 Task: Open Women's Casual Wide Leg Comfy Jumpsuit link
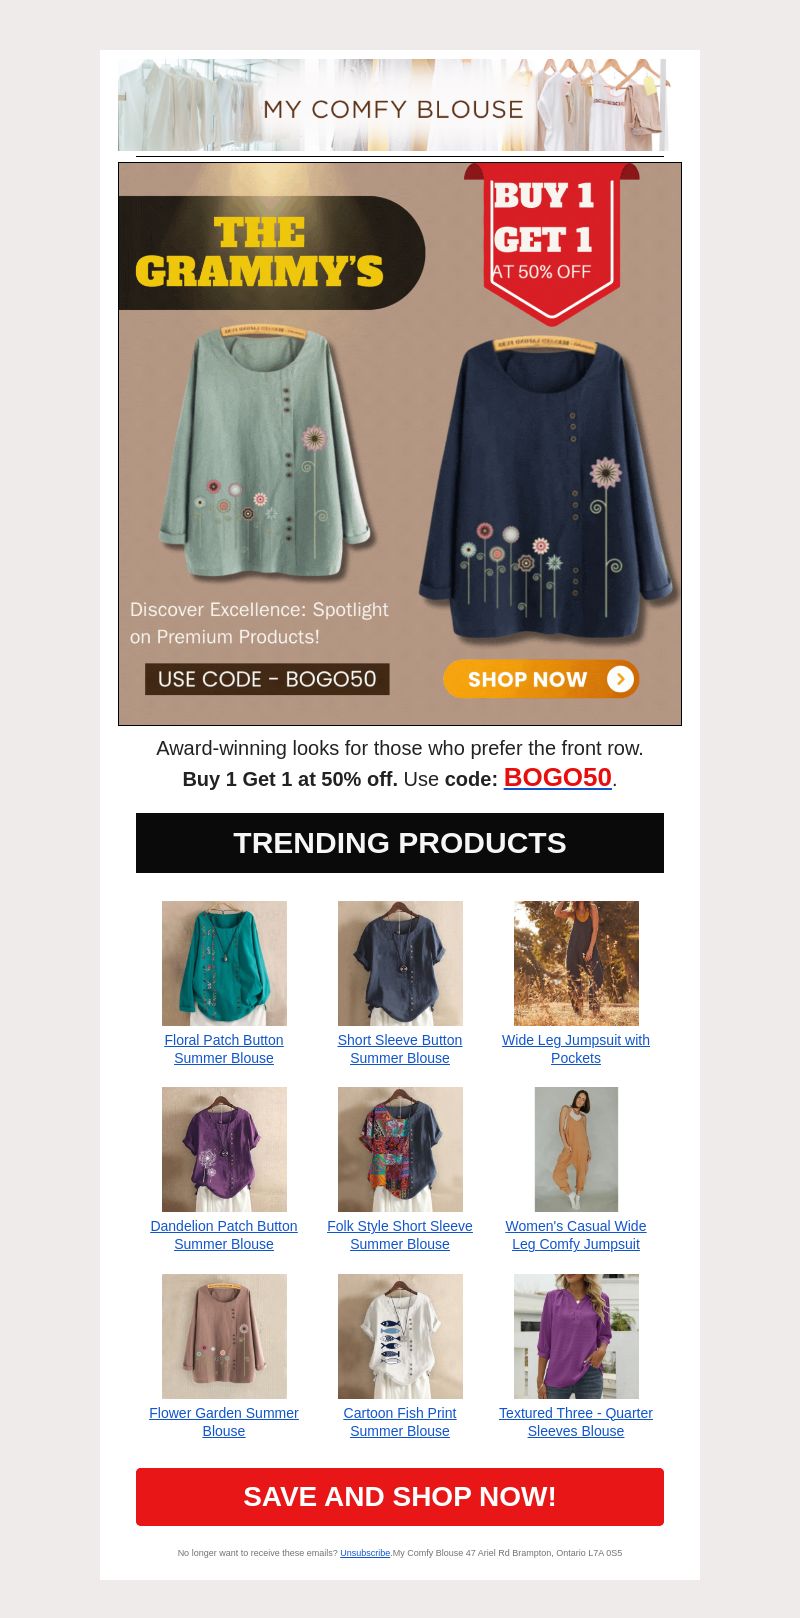[576, 1235]
